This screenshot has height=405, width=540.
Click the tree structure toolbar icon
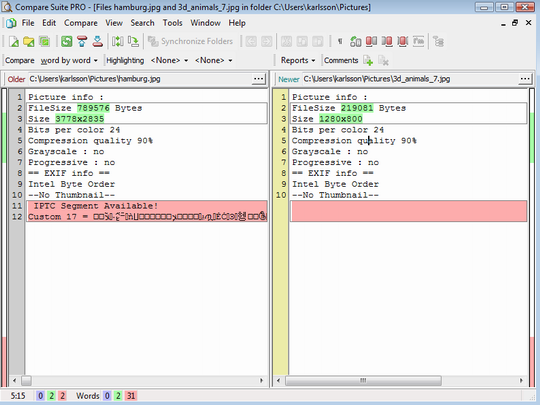tap(438, 42)
